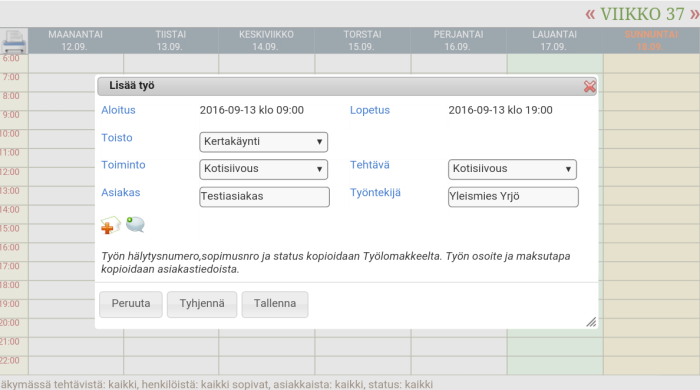
Task: Open the Toiminto dropdown (Kotisiivous)
Action: point(263,169)
